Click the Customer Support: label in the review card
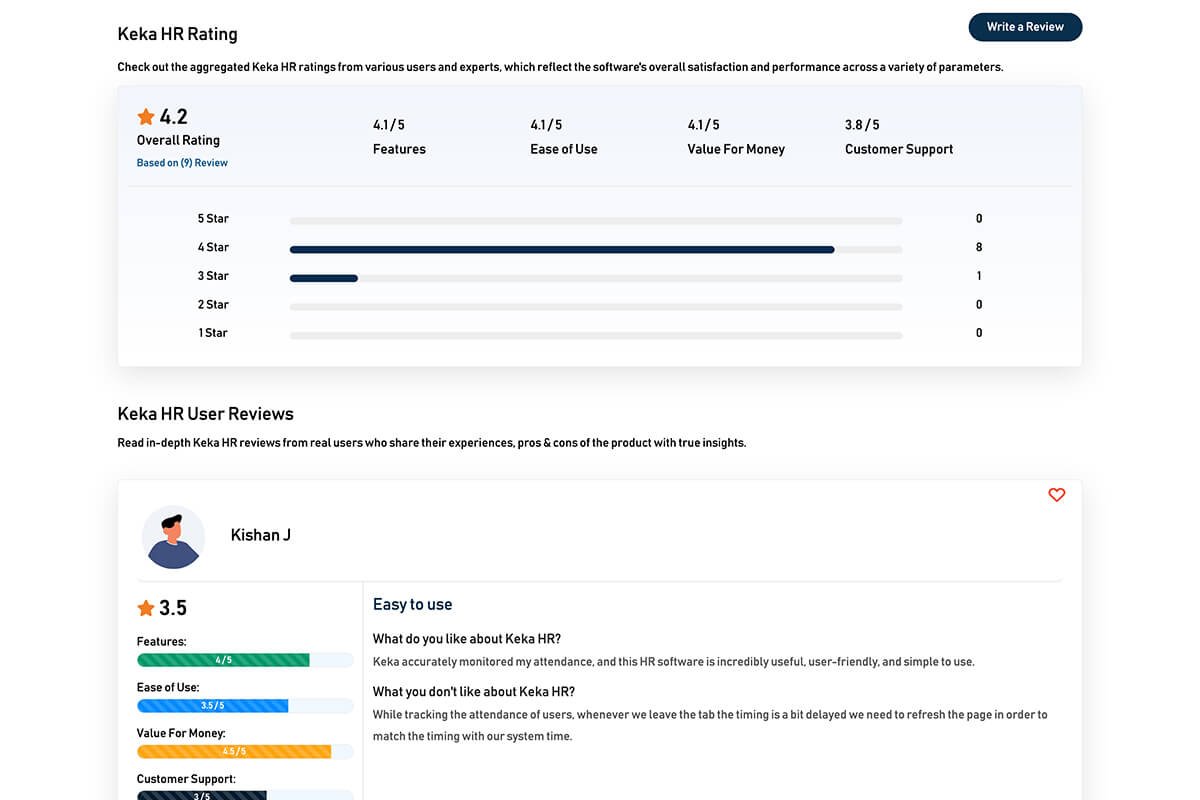The height and width of the screenshot is (800, 1200). pos(186,779)
